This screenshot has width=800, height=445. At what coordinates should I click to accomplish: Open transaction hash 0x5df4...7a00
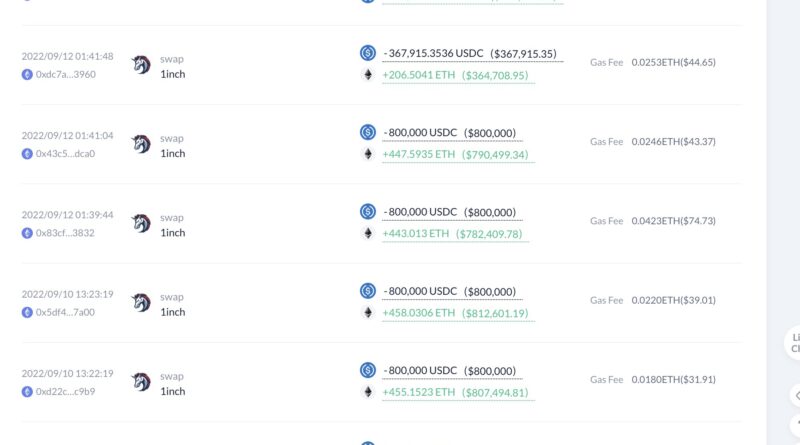[65, 312]
